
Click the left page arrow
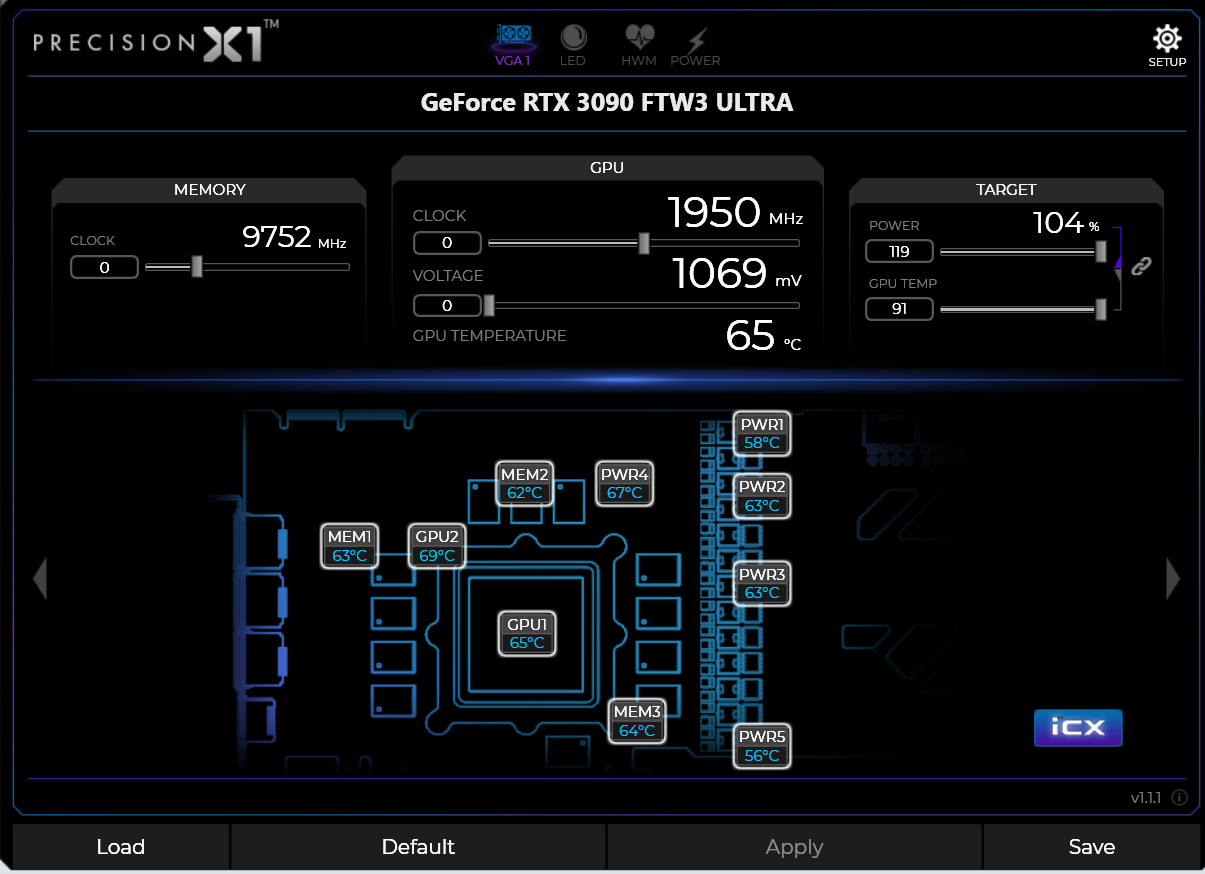click(40, 578)
